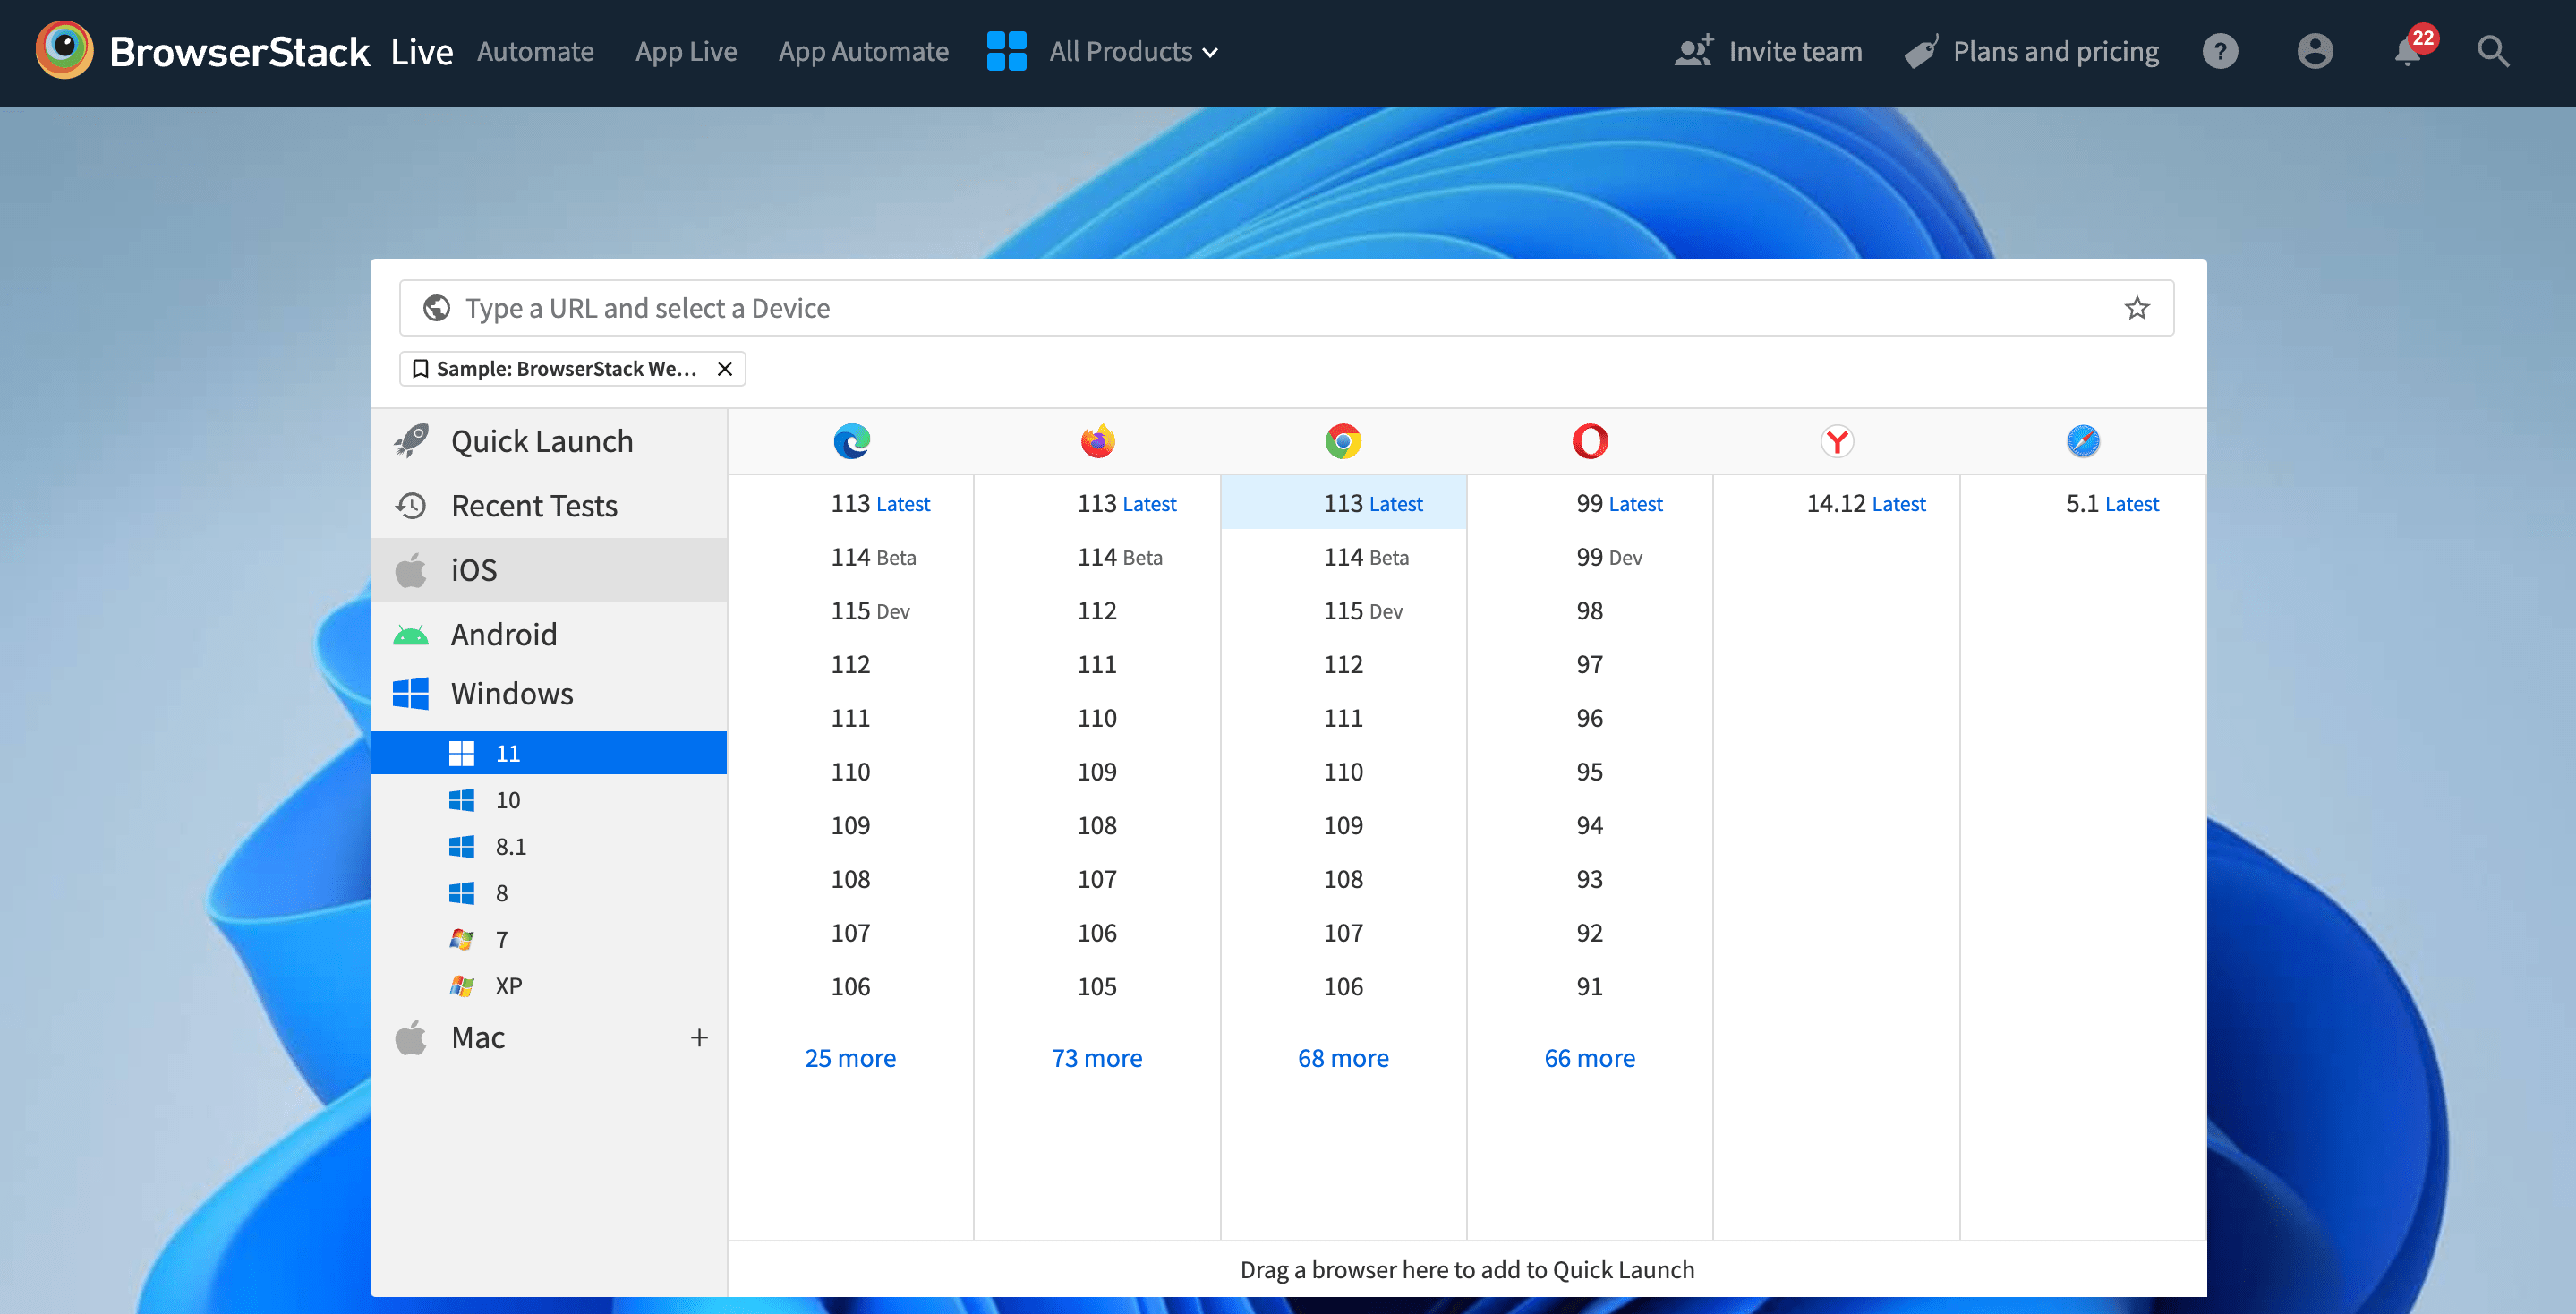
Task: Click Plans and pricing
Action: pos(2056,51)
